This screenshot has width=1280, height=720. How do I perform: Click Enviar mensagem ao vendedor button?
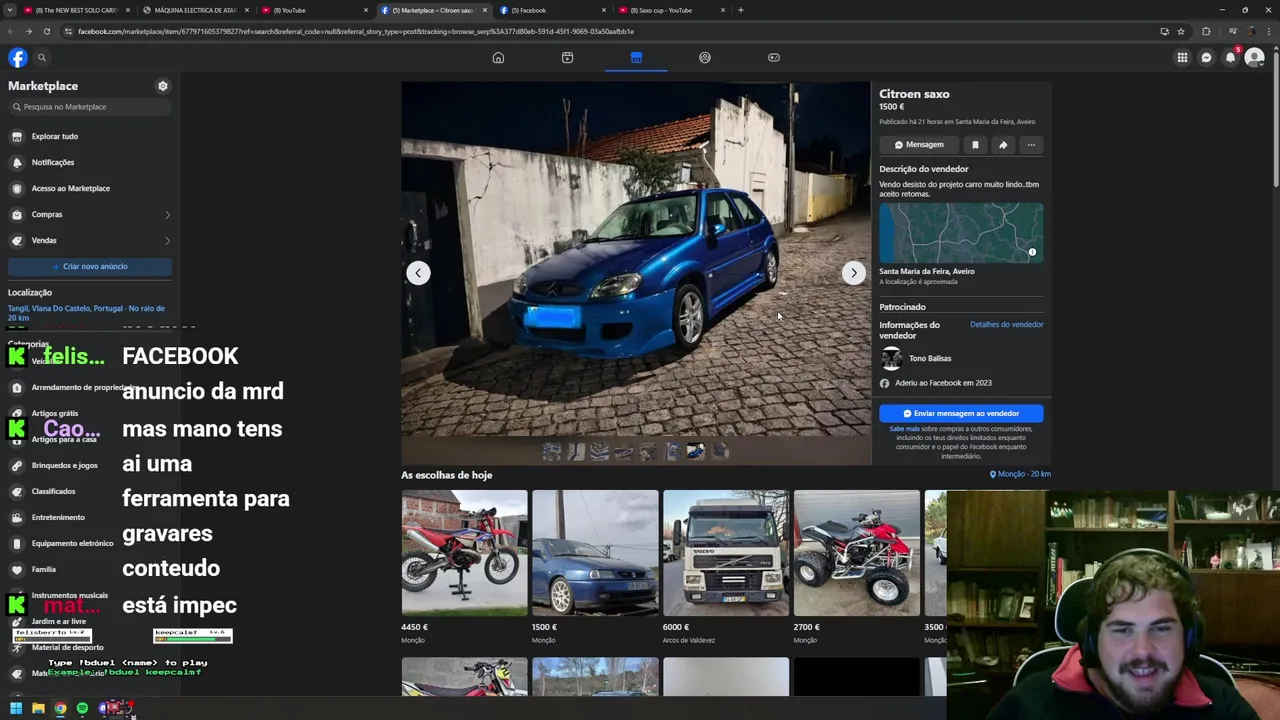pyautogui.click(x=961, y=413)
